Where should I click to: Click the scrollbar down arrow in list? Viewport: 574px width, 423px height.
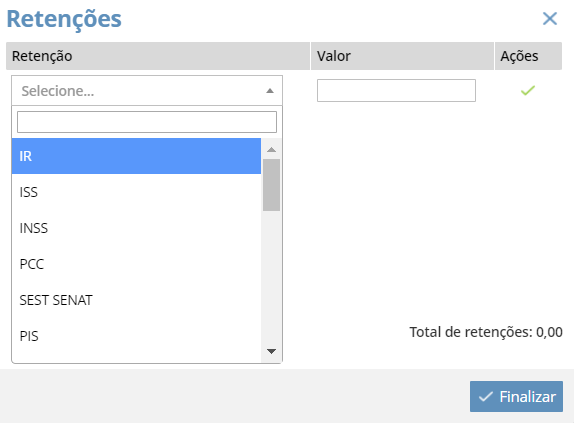click(x=271, y=351)
